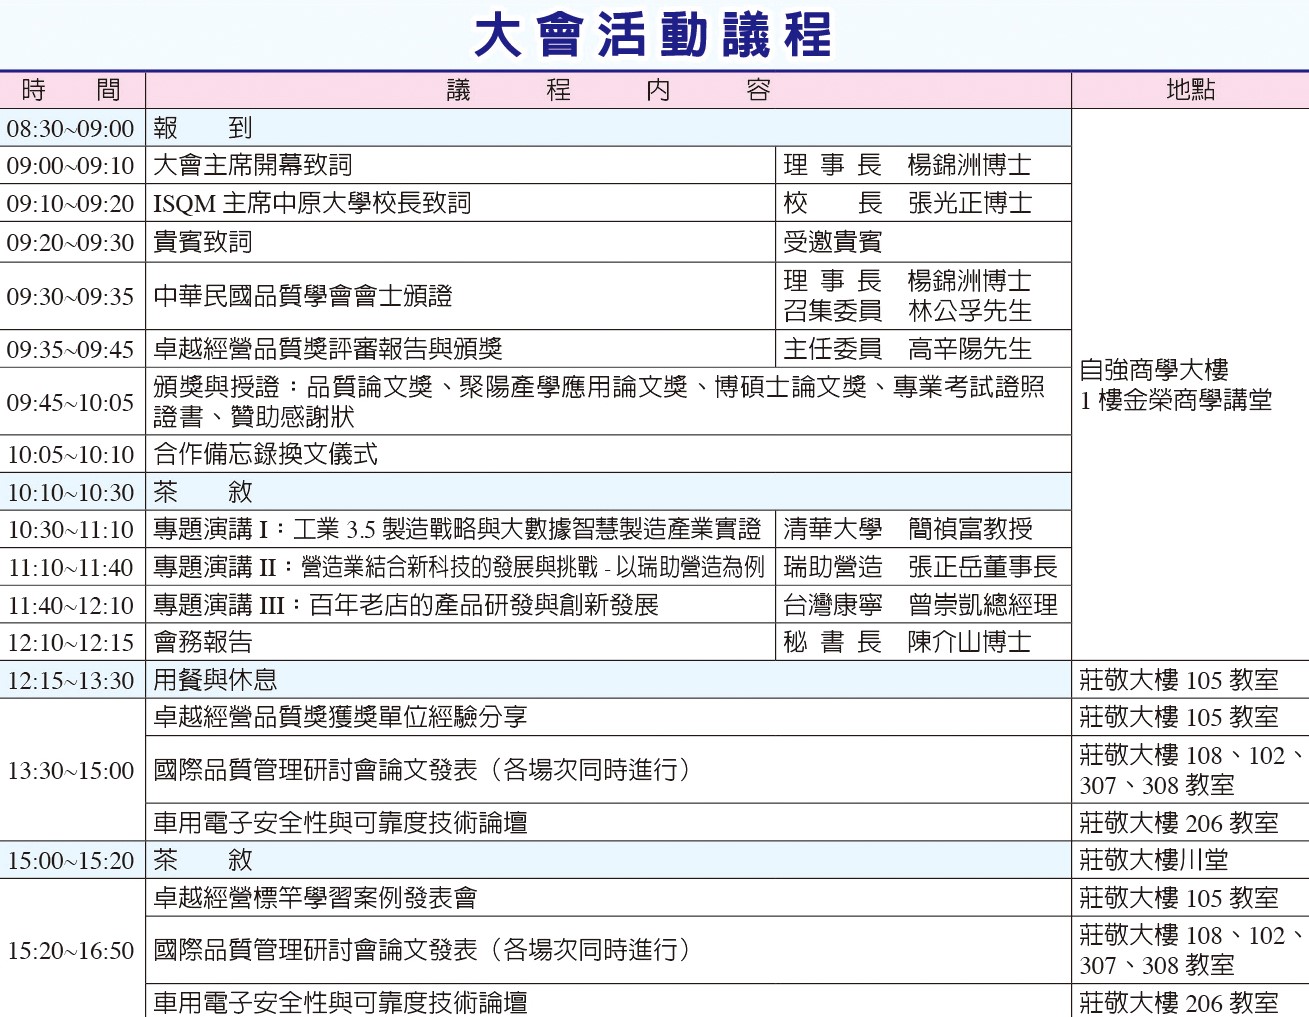This screenshot has width=1309, height=1017.
Task: Click 莊敬大樓 108、102、307、308 教室 in 15:20 block
Action: (1190, 950)
